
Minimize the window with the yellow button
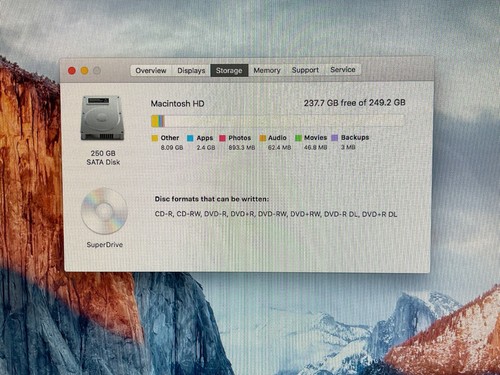click(x=84, y=71)
